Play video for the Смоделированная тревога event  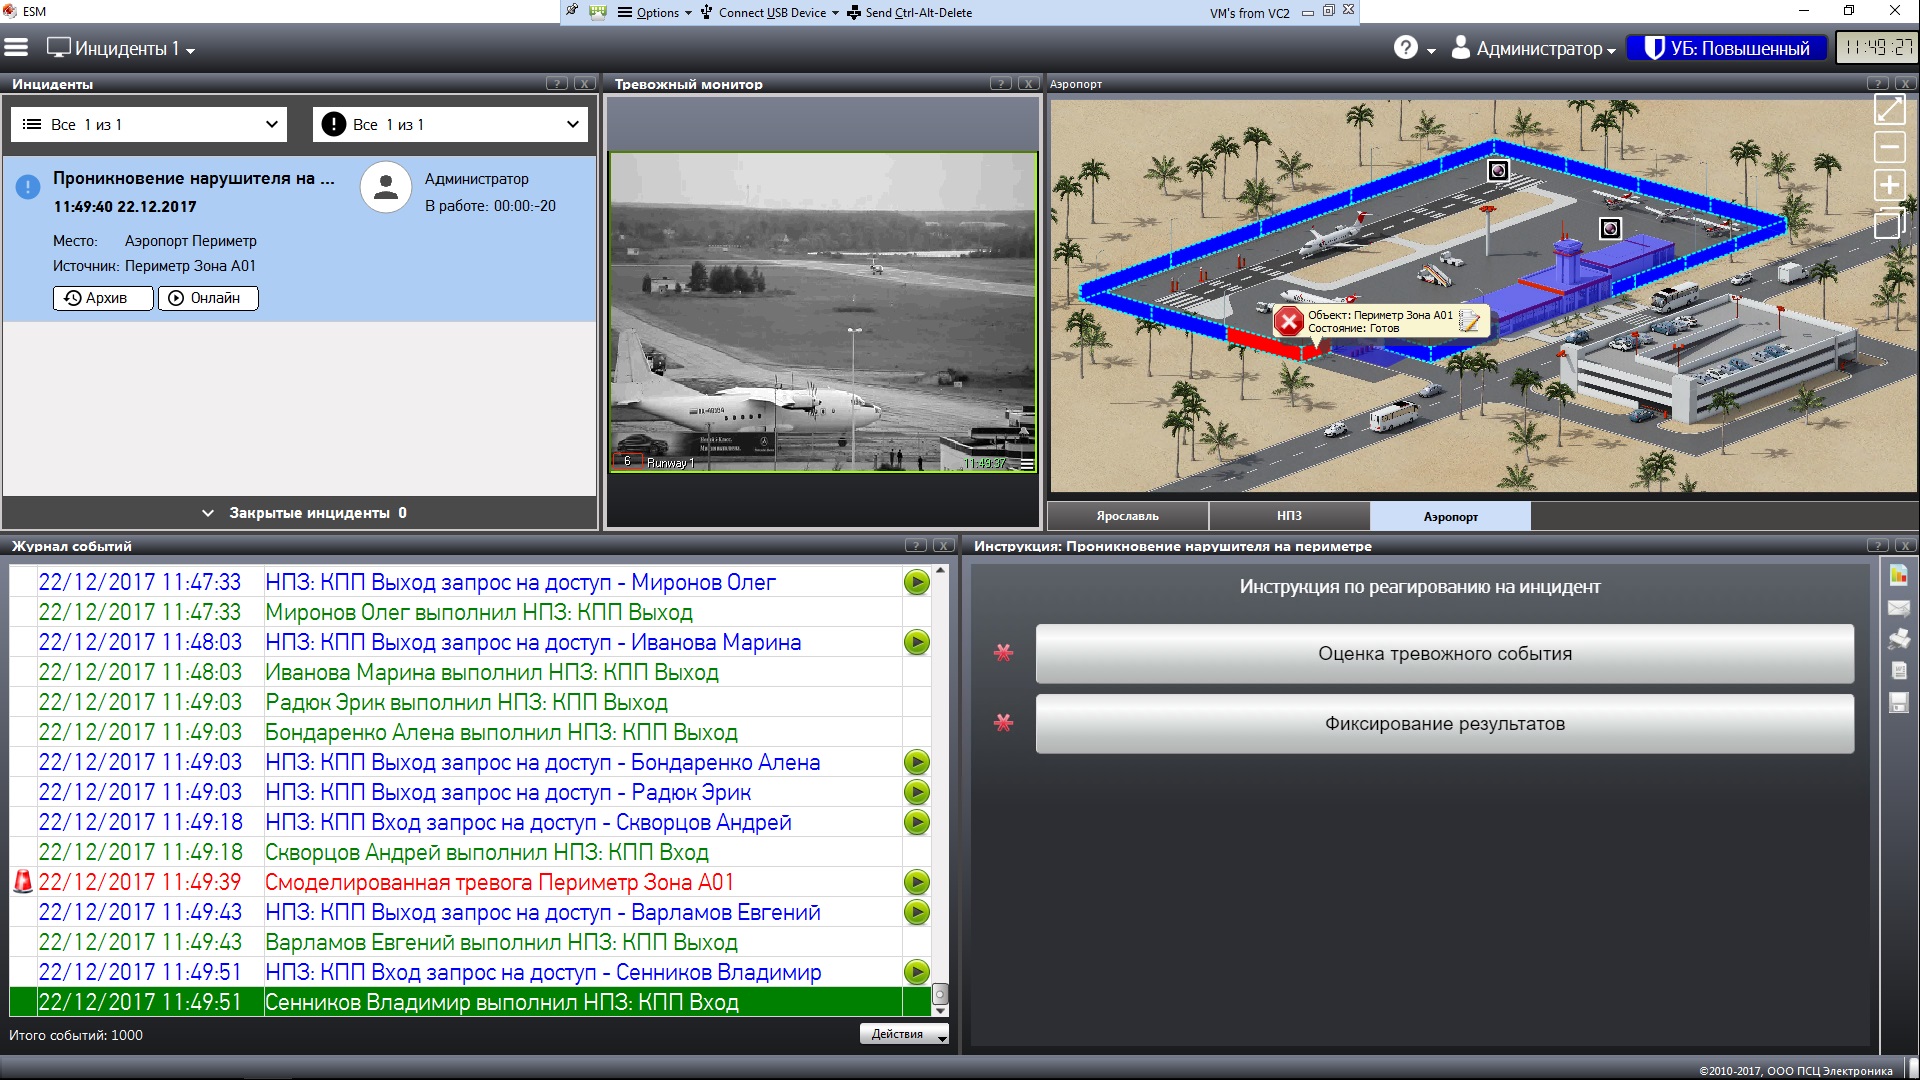(x=916, y=882)
